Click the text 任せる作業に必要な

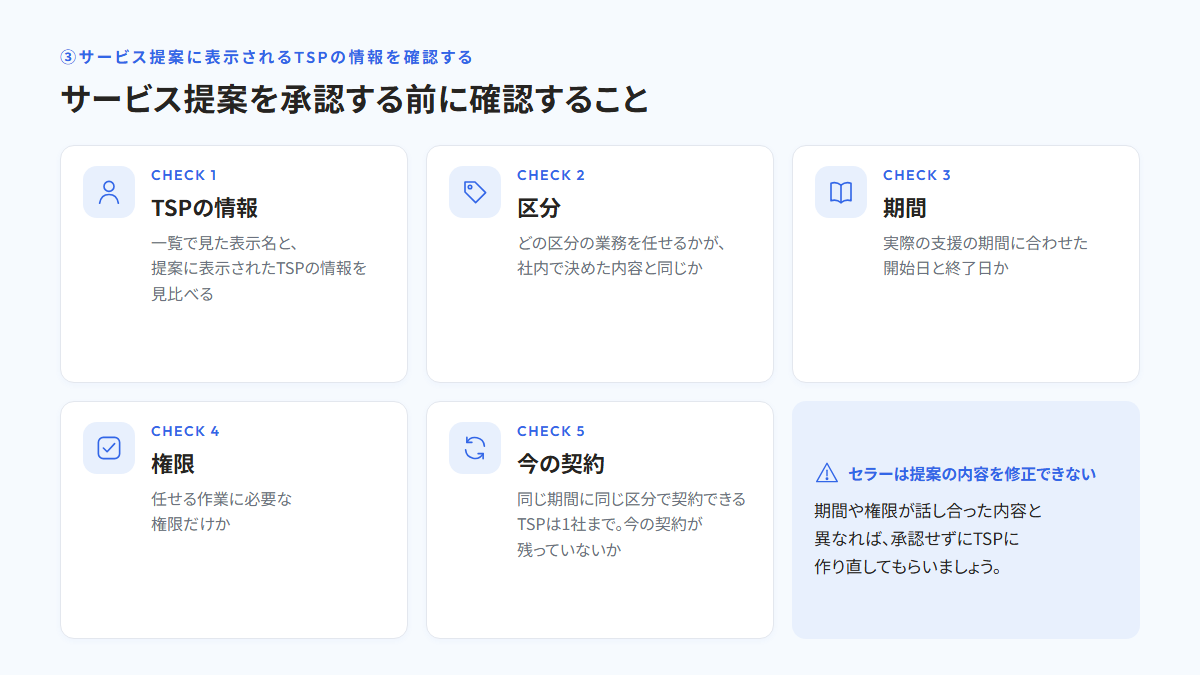coord(222,499)
